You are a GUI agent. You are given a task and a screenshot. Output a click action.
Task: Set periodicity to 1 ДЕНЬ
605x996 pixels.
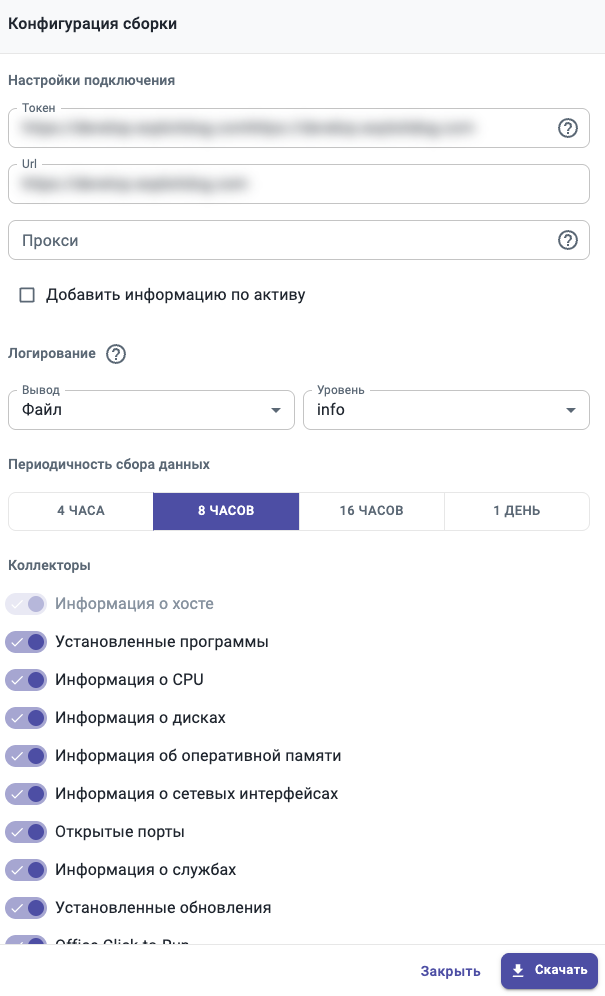pos(516,511)
